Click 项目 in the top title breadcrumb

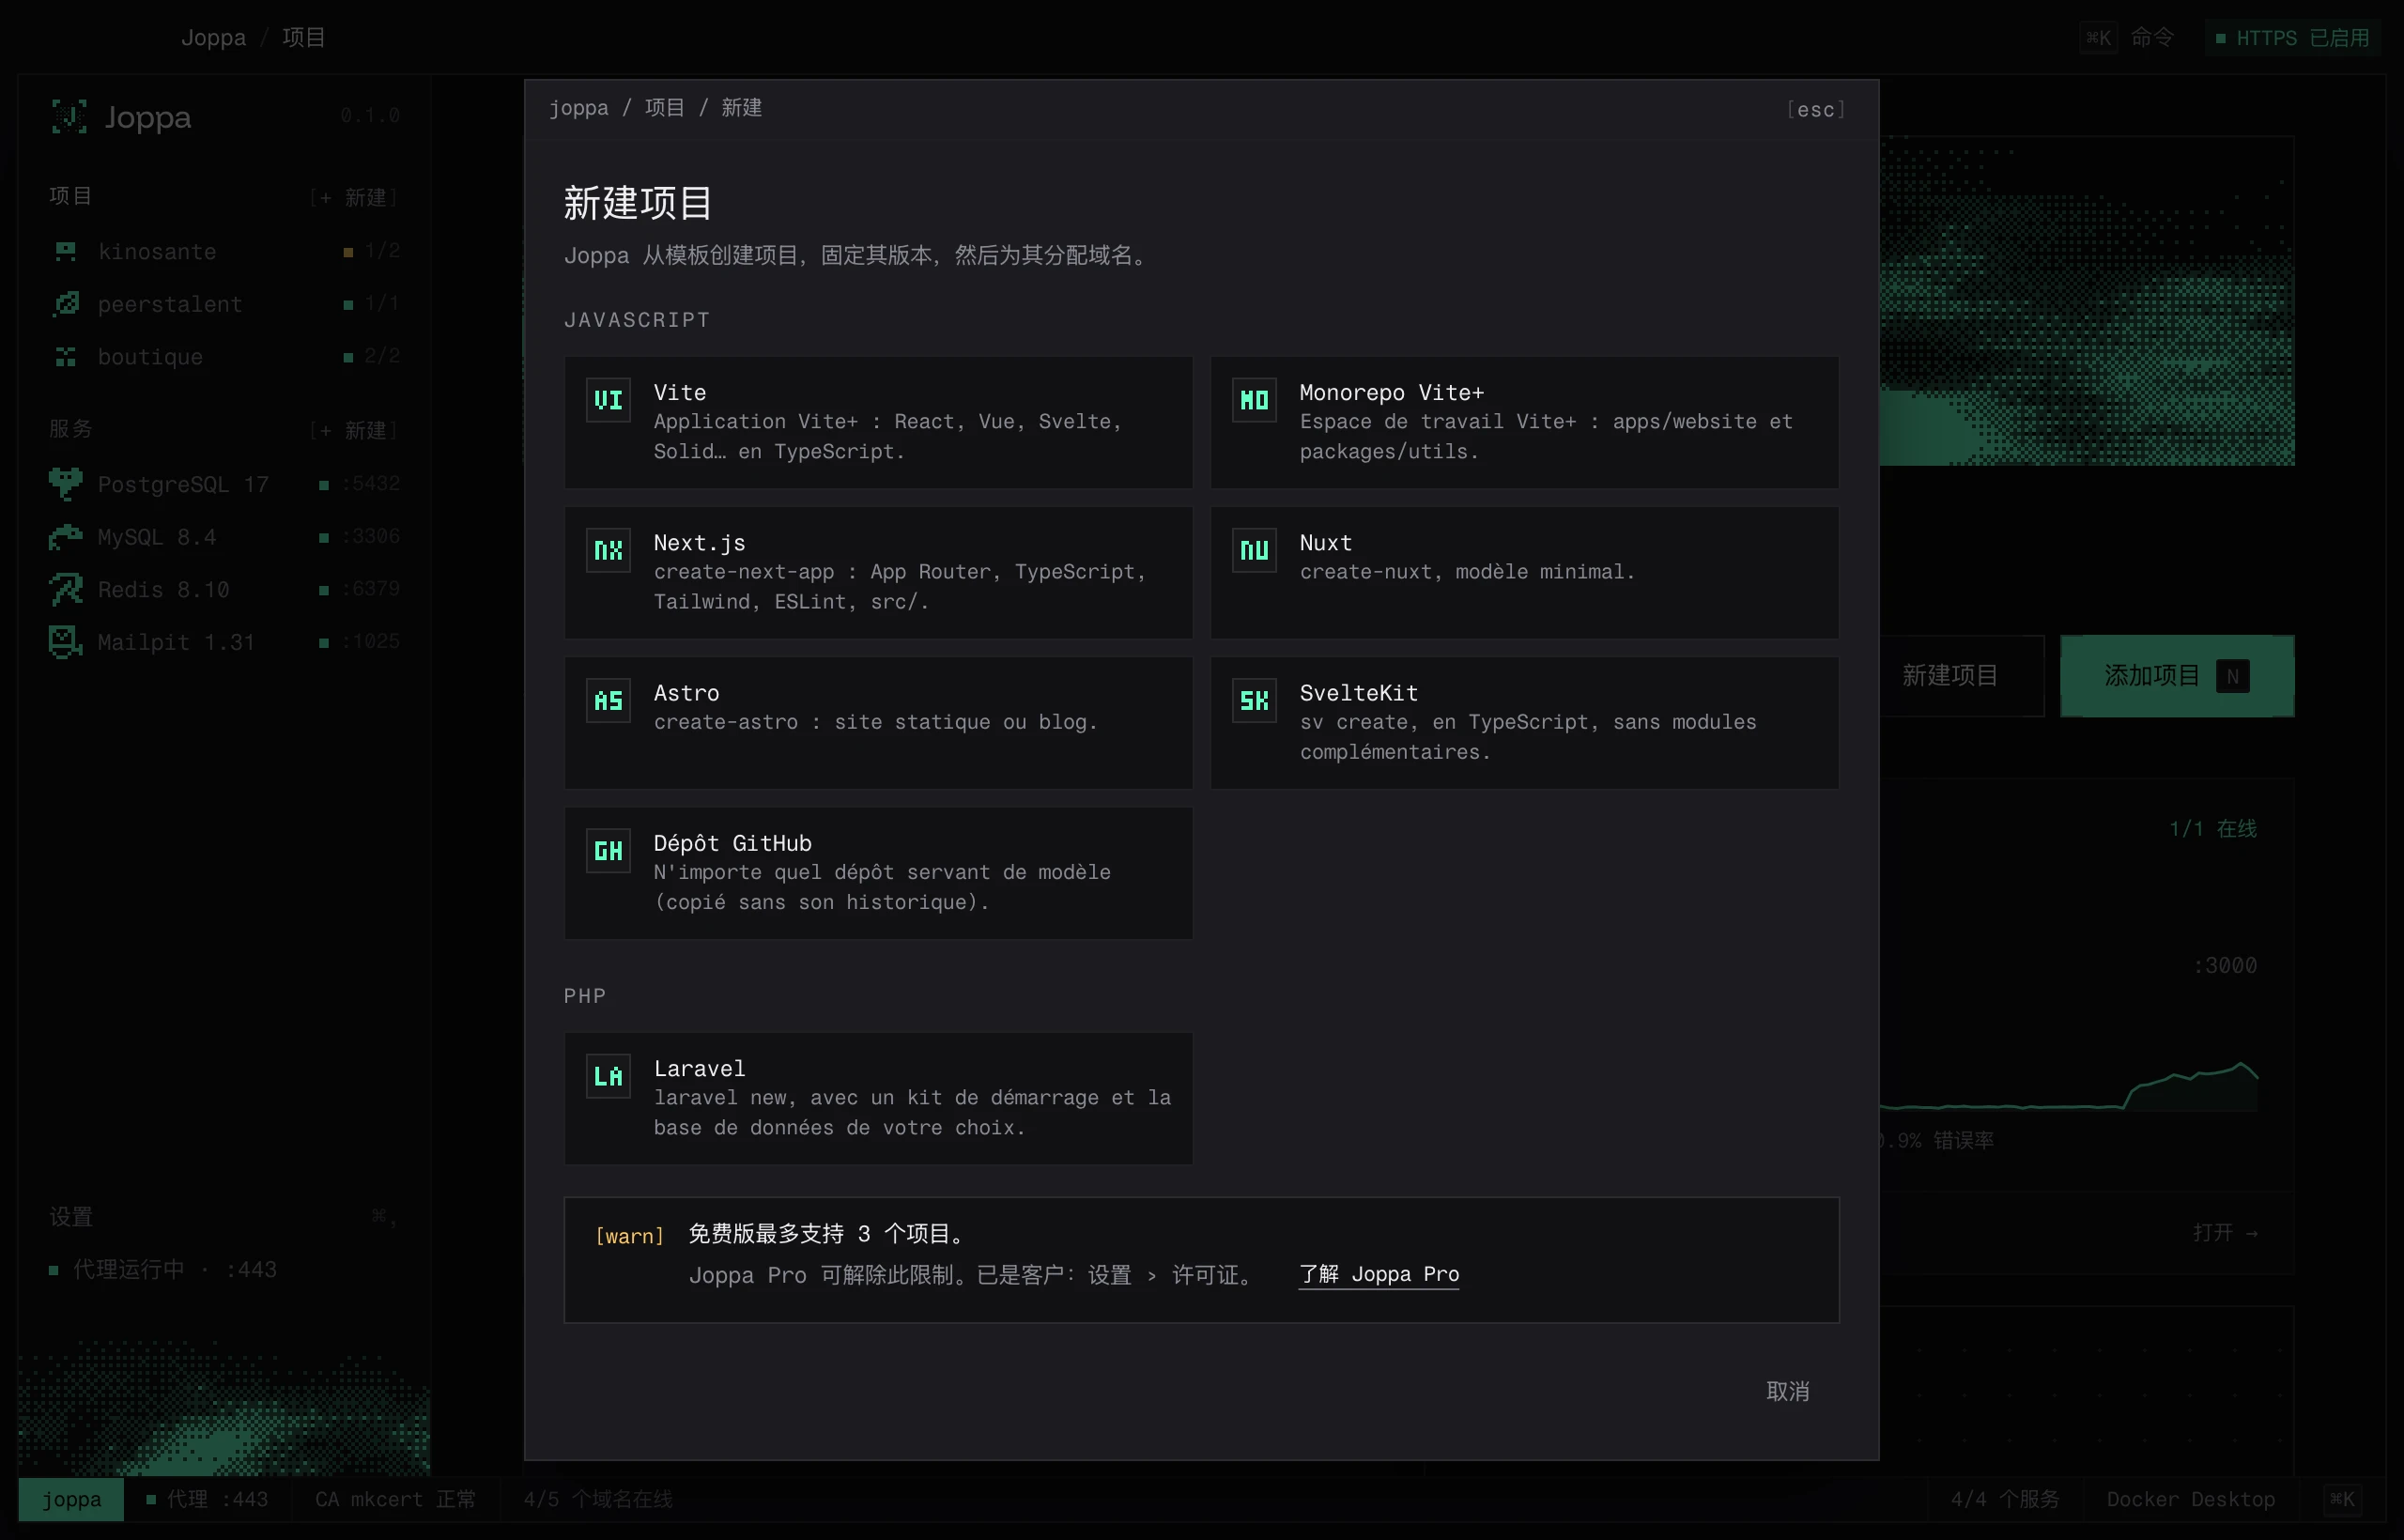click(x=304, y=38)
